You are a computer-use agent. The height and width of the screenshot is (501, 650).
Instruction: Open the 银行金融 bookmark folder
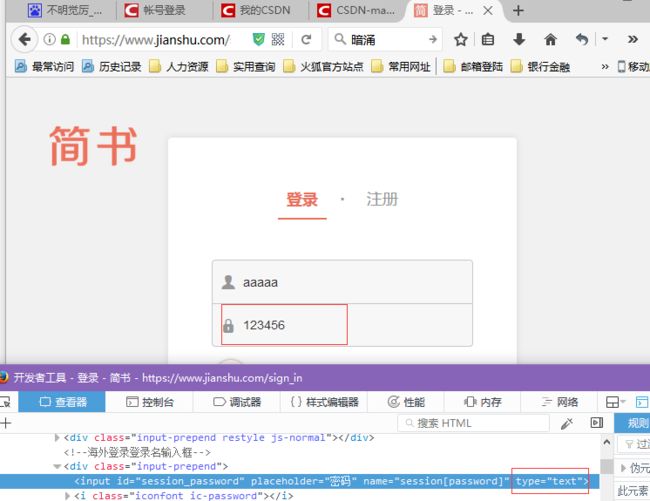coord(540,66)
